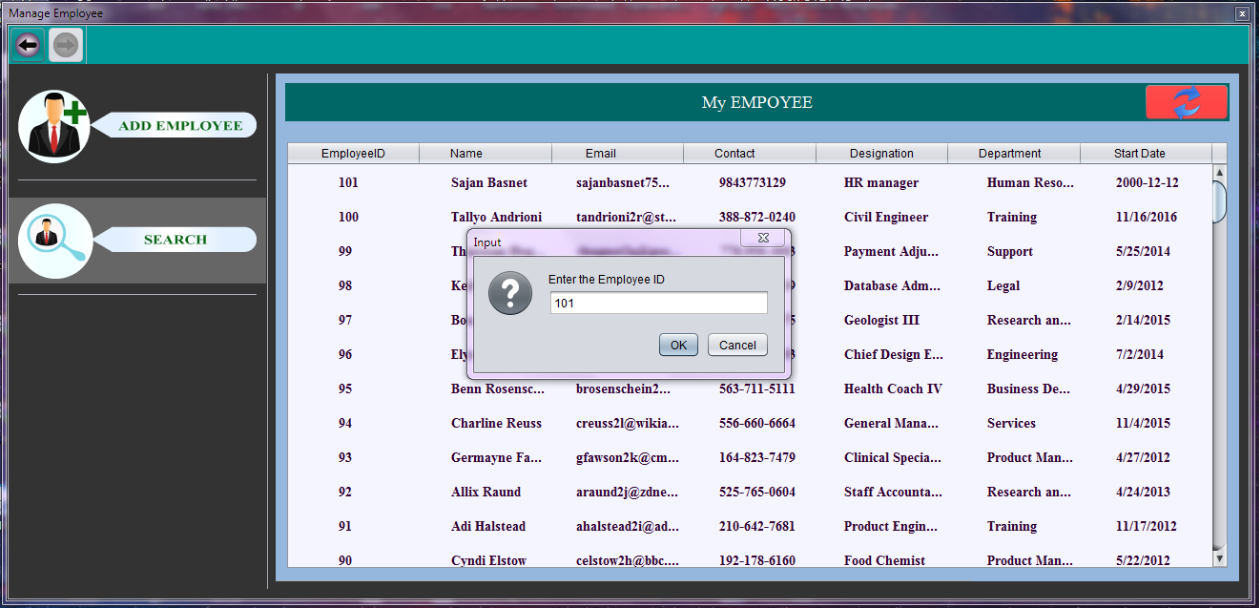Click the question mark dialog icon
This screenshot has width=1259, height=608.
[x=510, y=292]
